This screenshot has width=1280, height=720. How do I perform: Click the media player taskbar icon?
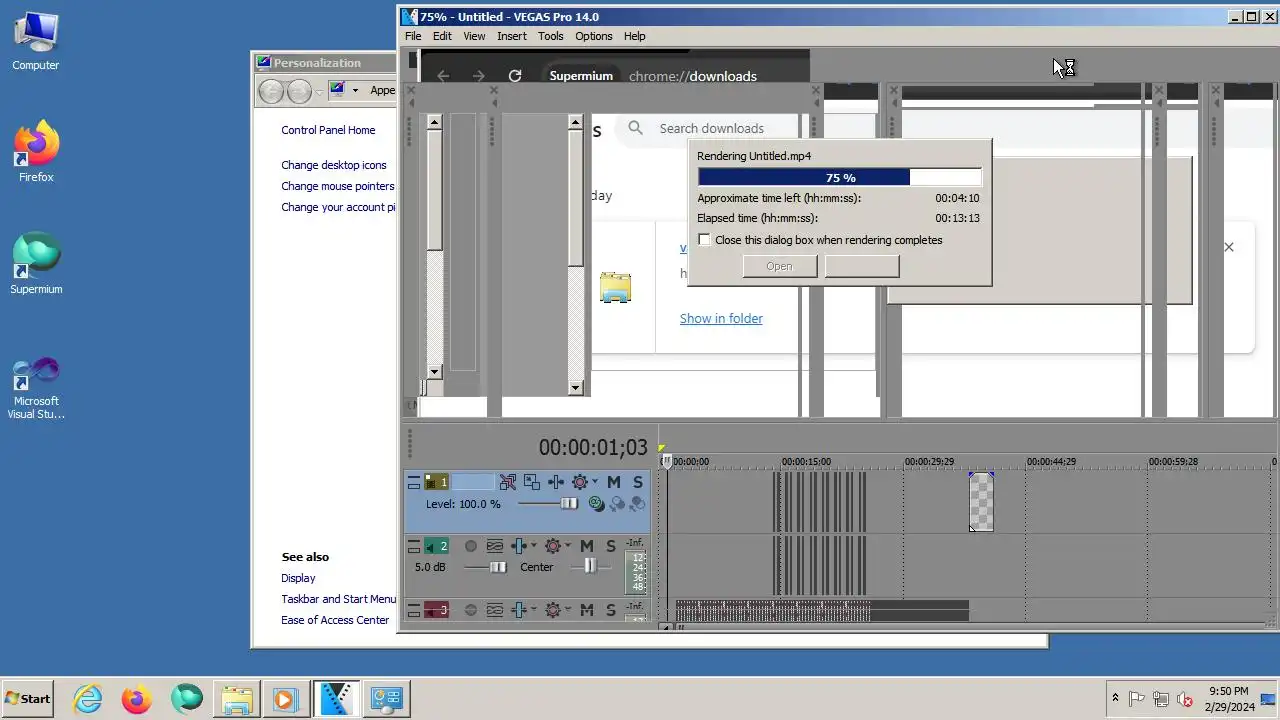(285, 699)
